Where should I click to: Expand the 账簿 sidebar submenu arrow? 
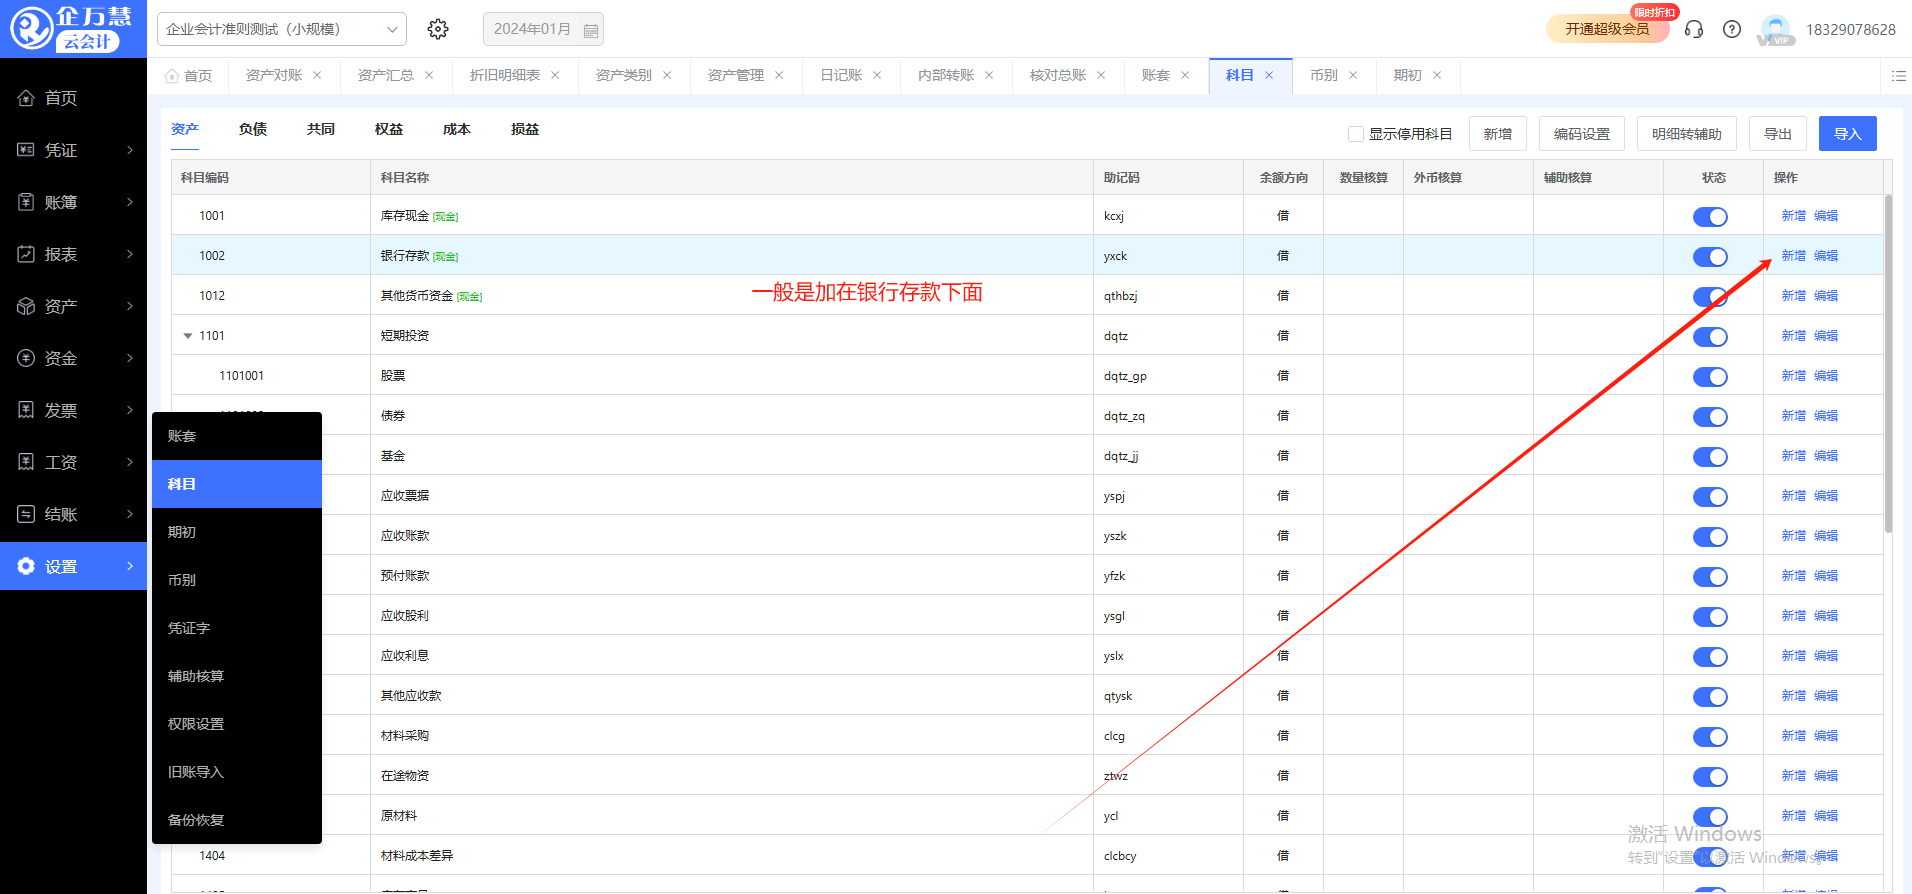click(130, 202)
